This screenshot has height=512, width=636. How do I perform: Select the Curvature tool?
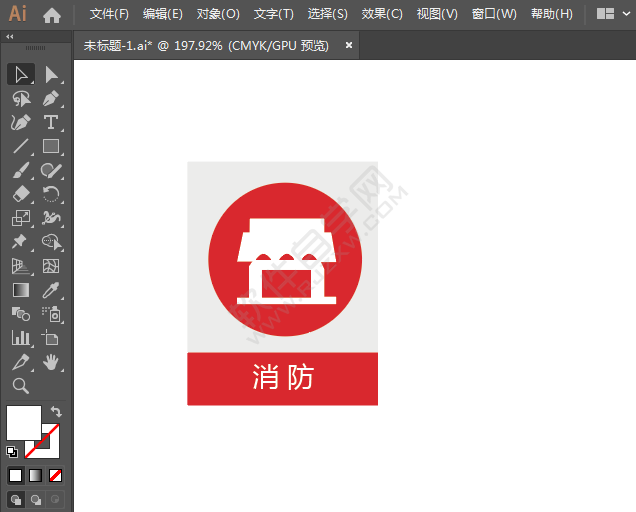21,122
